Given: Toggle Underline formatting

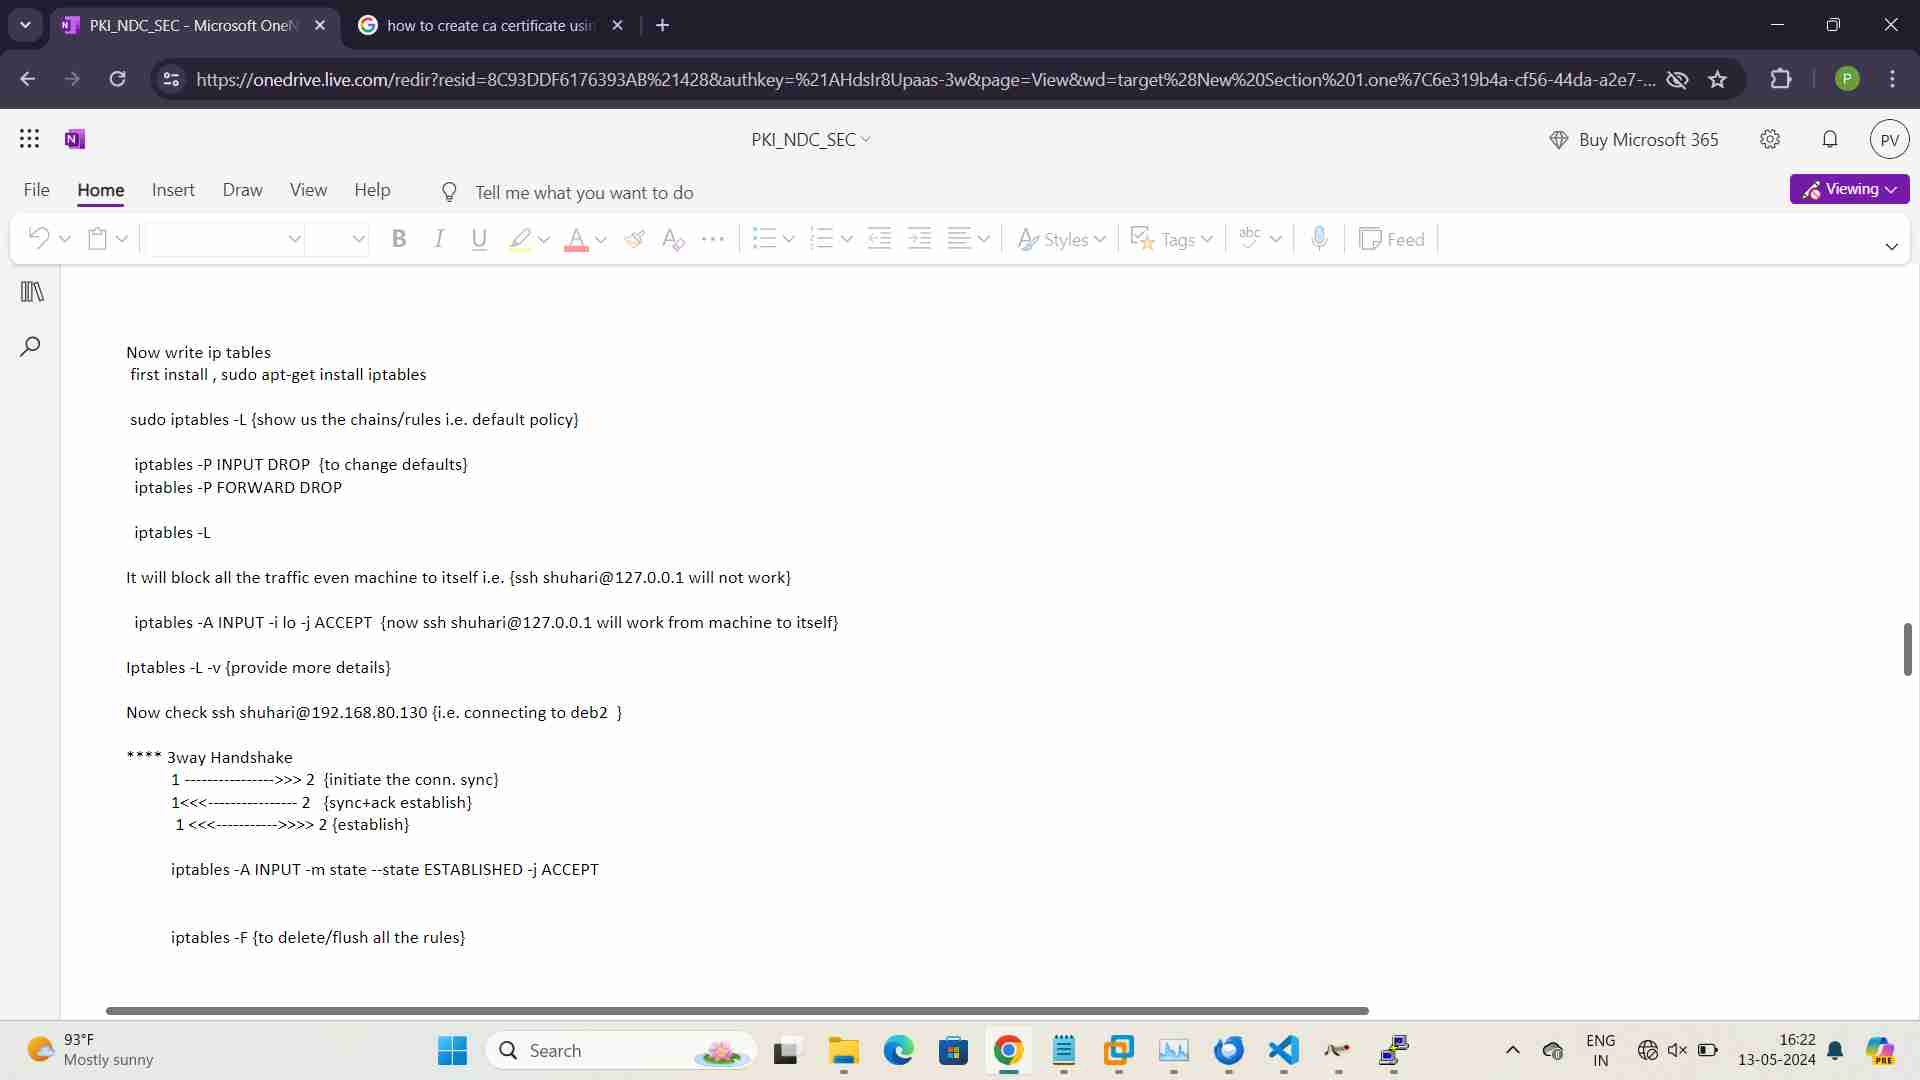Looking at the screenshot, I should (x=479, y=239).
